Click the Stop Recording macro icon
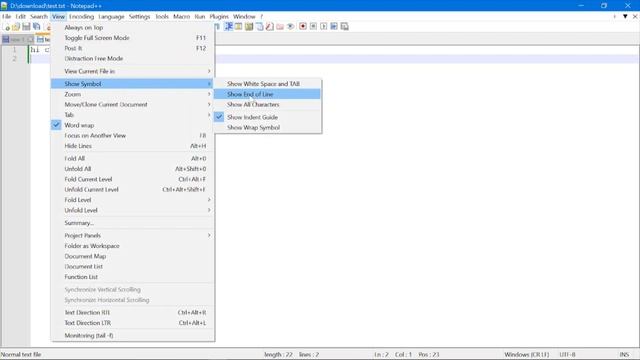The image size is (640, 360). point(313,27)
